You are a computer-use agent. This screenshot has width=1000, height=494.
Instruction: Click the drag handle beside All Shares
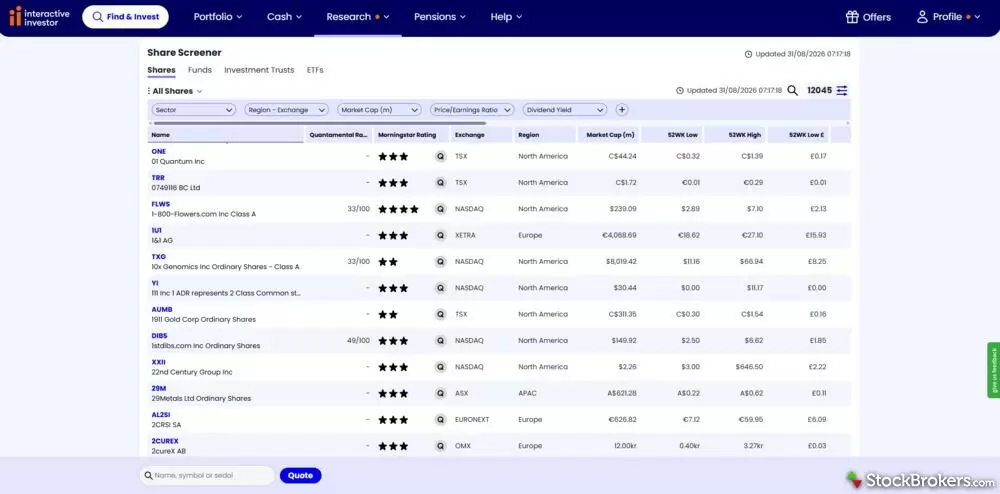[149, 91]
